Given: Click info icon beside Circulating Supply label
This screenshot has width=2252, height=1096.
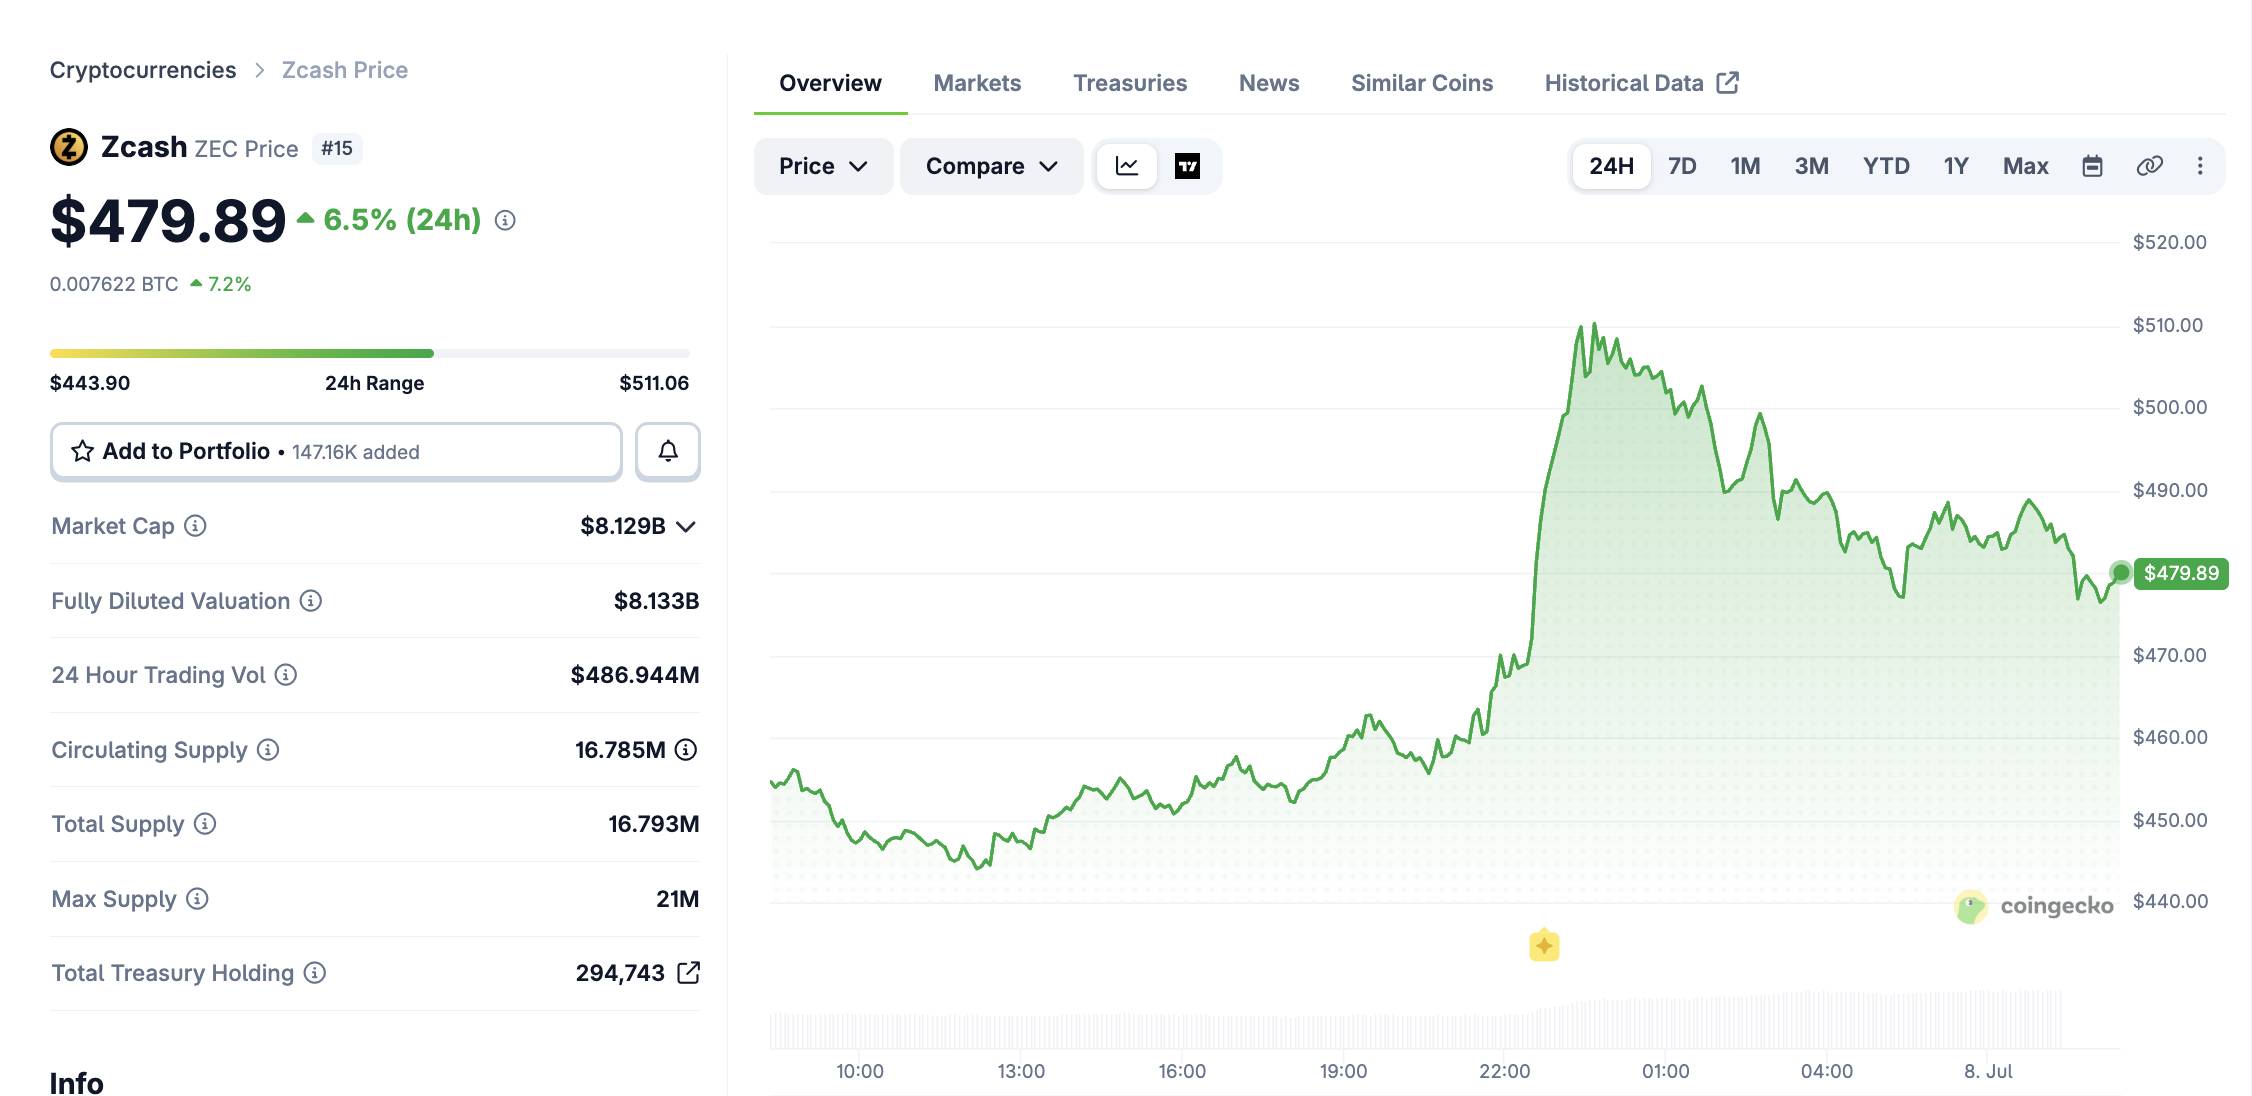Looking at the screenshot, I should [x=268, y=749].
